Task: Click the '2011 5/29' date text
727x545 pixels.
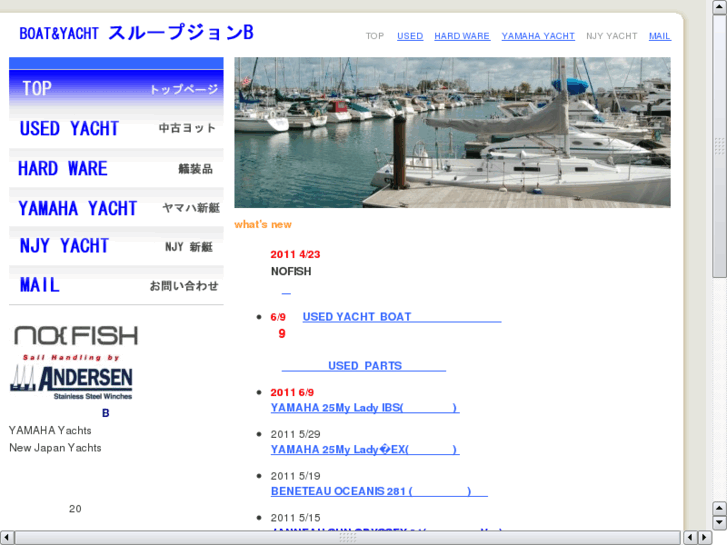Action: point(295,434)
